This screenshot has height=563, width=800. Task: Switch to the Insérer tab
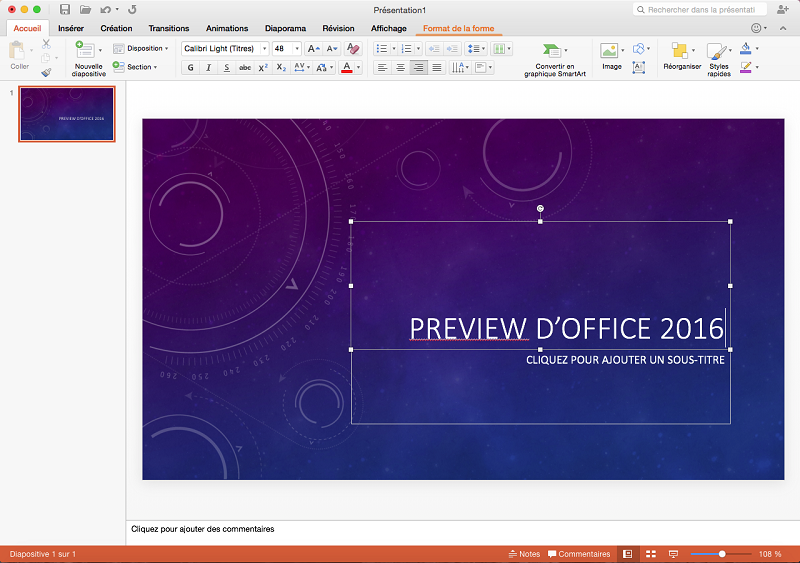(71, 28)
